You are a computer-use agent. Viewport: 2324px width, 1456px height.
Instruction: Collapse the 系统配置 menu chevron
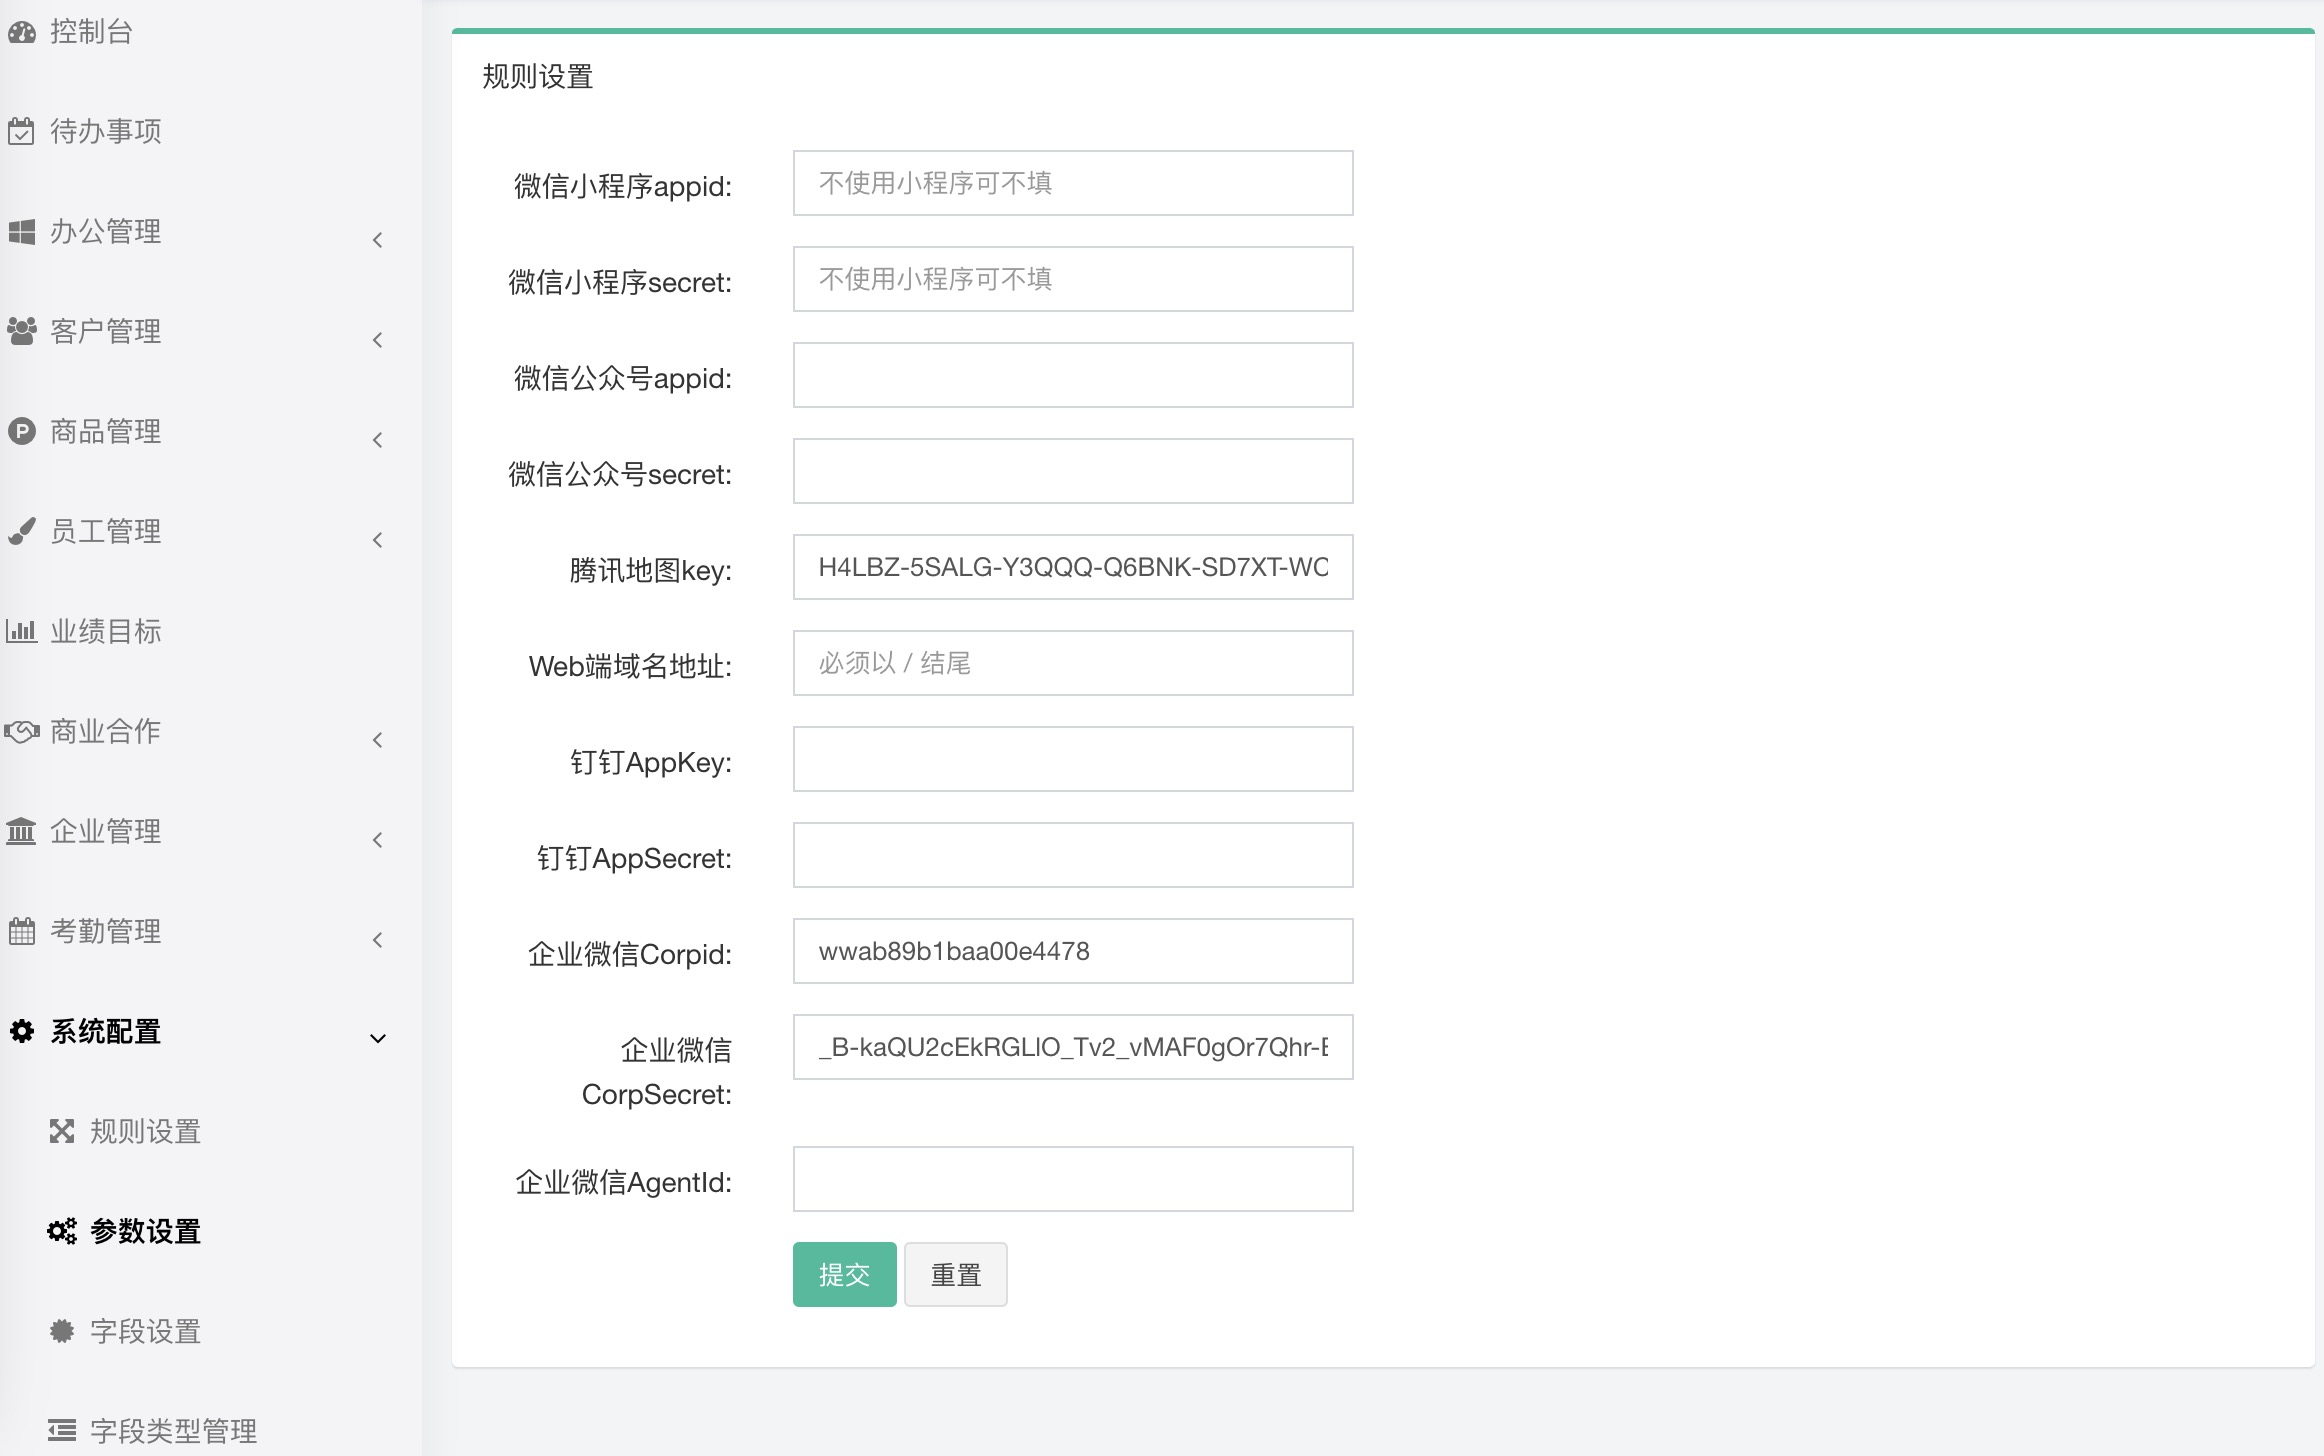(378, 1038)
